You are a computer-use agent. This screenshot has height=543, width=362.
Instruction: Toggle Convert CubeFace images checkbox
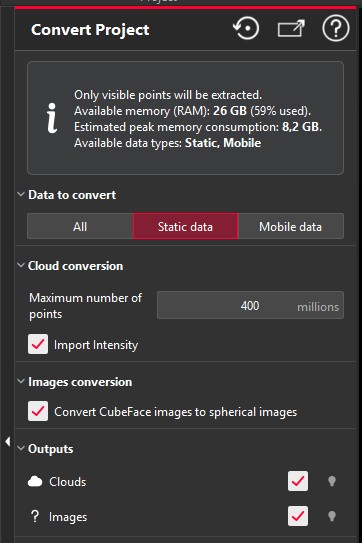click(x=38, y=411)
